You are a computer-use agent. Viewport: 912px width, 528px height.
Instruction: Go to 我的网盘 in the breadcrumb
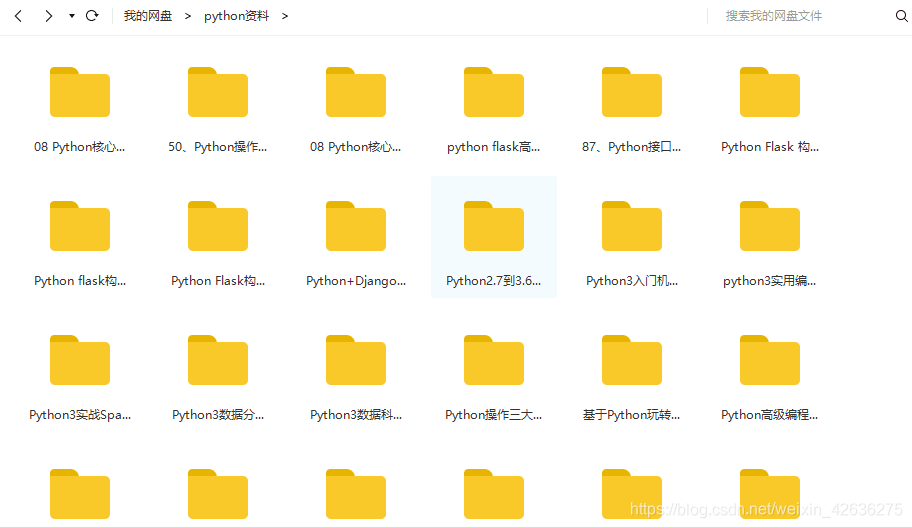coord(148,16)
